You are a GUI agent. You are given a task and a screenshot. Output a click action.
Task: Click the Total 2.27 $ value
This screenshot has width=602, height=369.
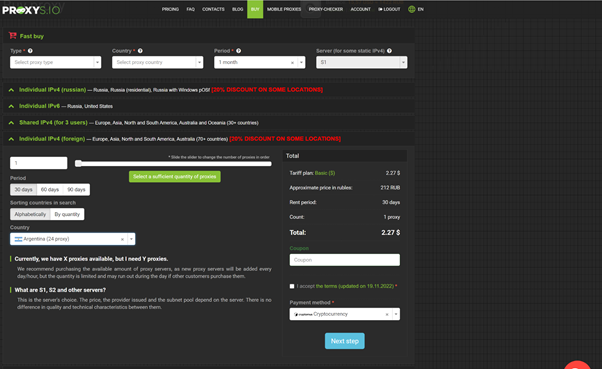tap(390, 233)
